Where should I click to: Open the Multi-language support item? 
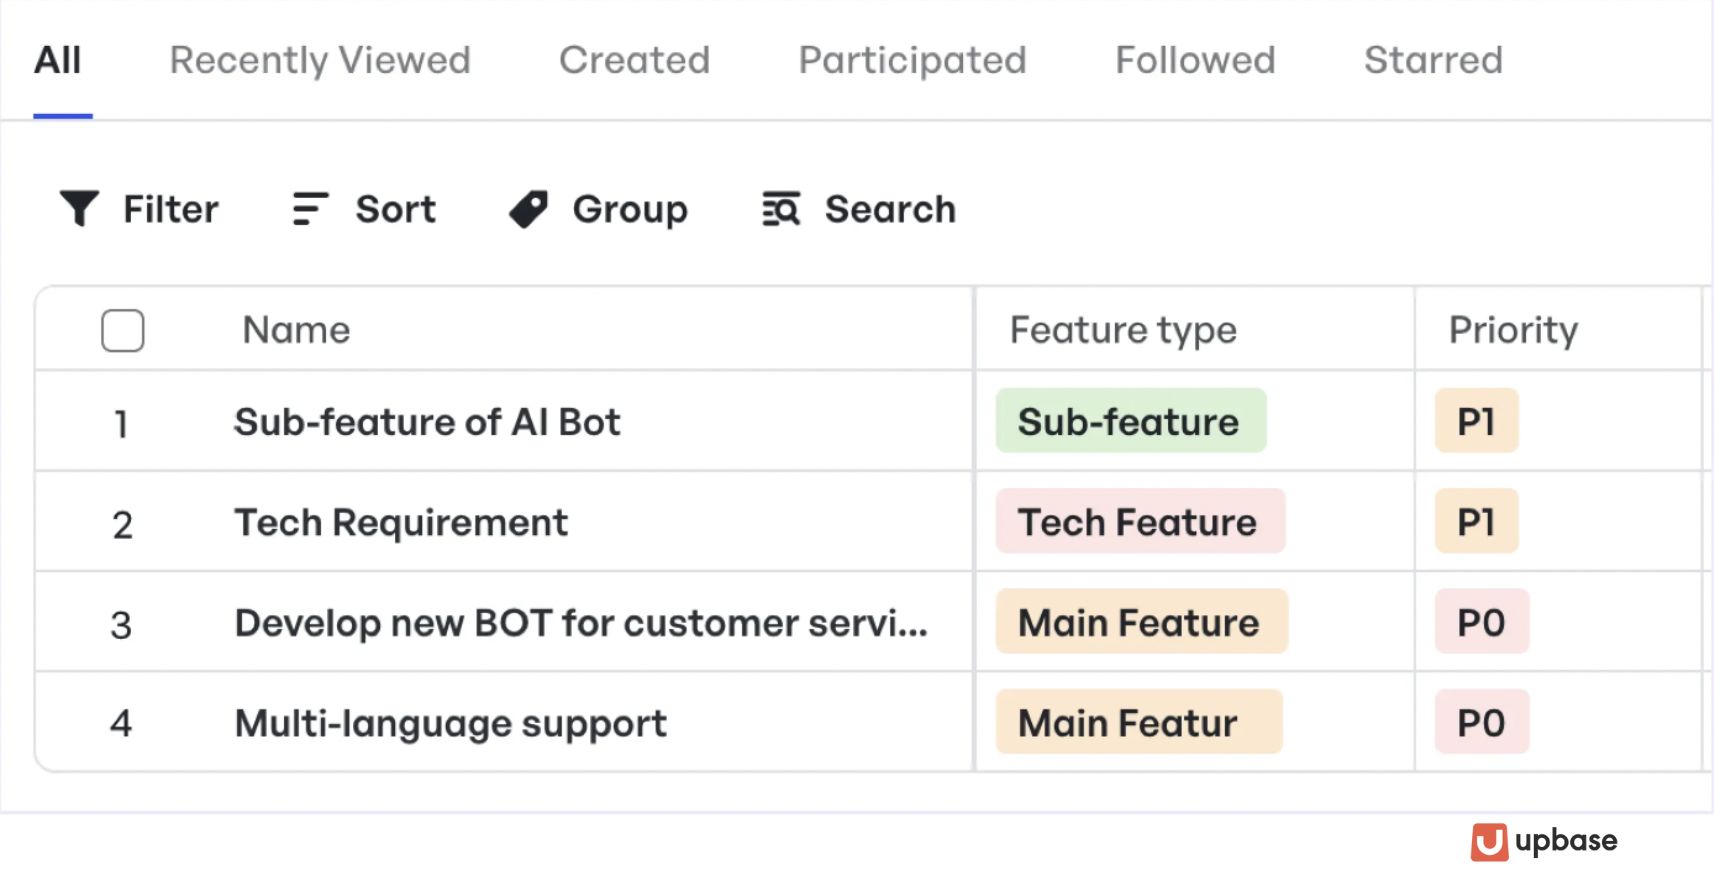pos(450,723)
